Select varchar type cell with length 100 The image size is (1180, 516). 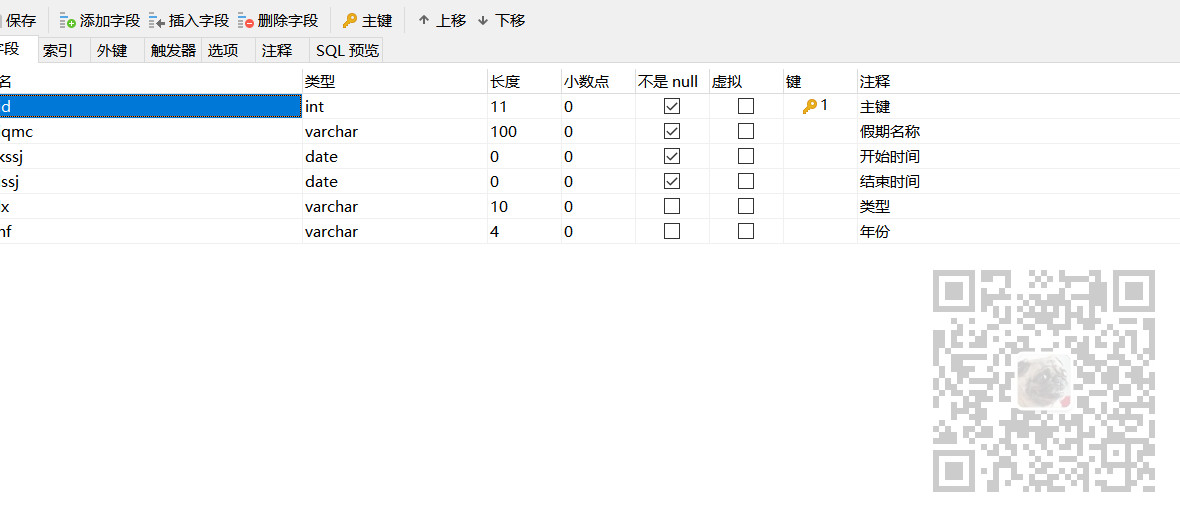[x=394, y=131]
